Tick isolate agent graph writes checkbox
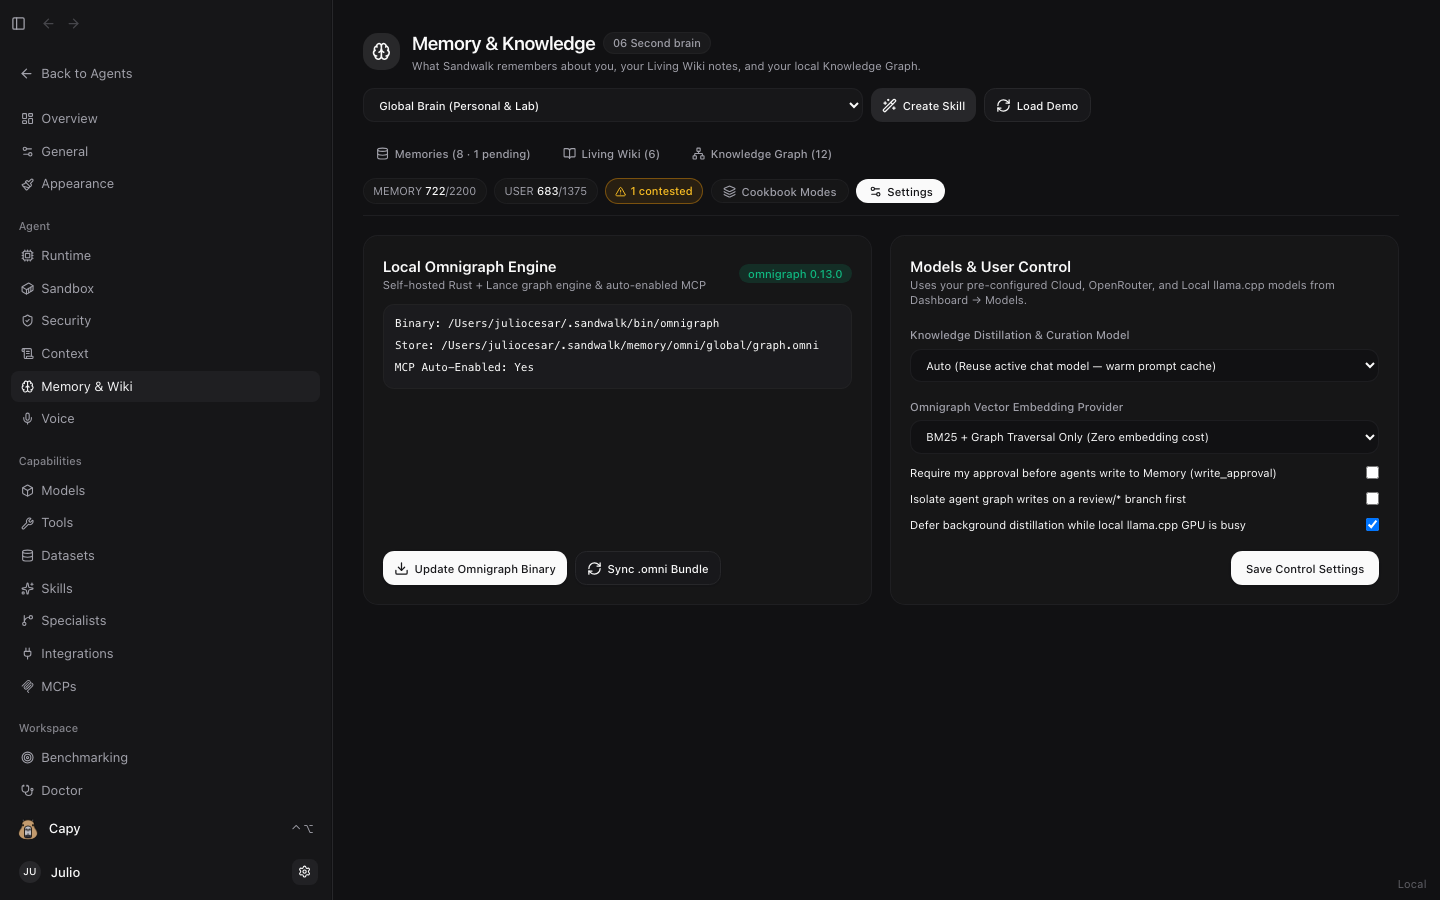Image resolution: width=1440 pixels, height=900 pixels. tap(1372, 499)
